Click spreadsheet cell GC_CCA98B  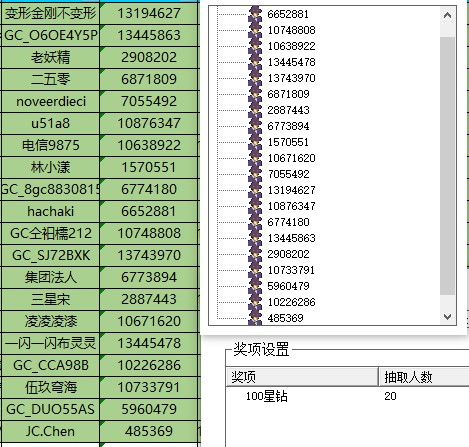(x=51, y=365)
